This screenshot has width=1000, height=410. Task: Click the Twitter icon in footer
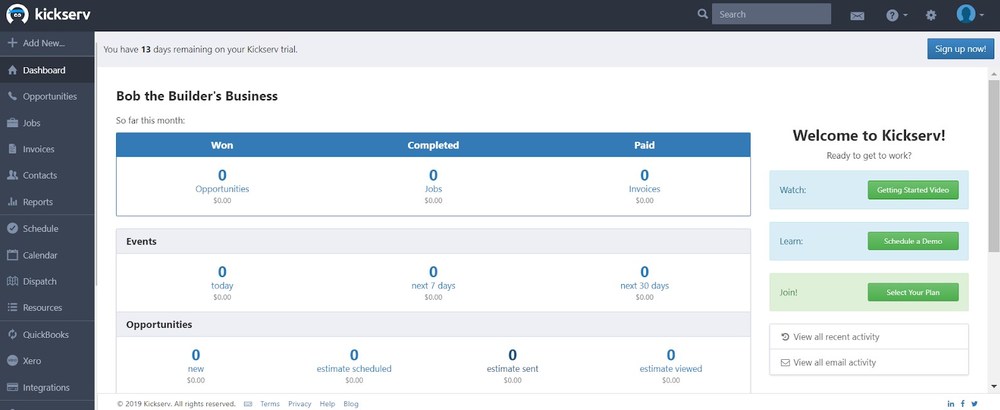974,403
